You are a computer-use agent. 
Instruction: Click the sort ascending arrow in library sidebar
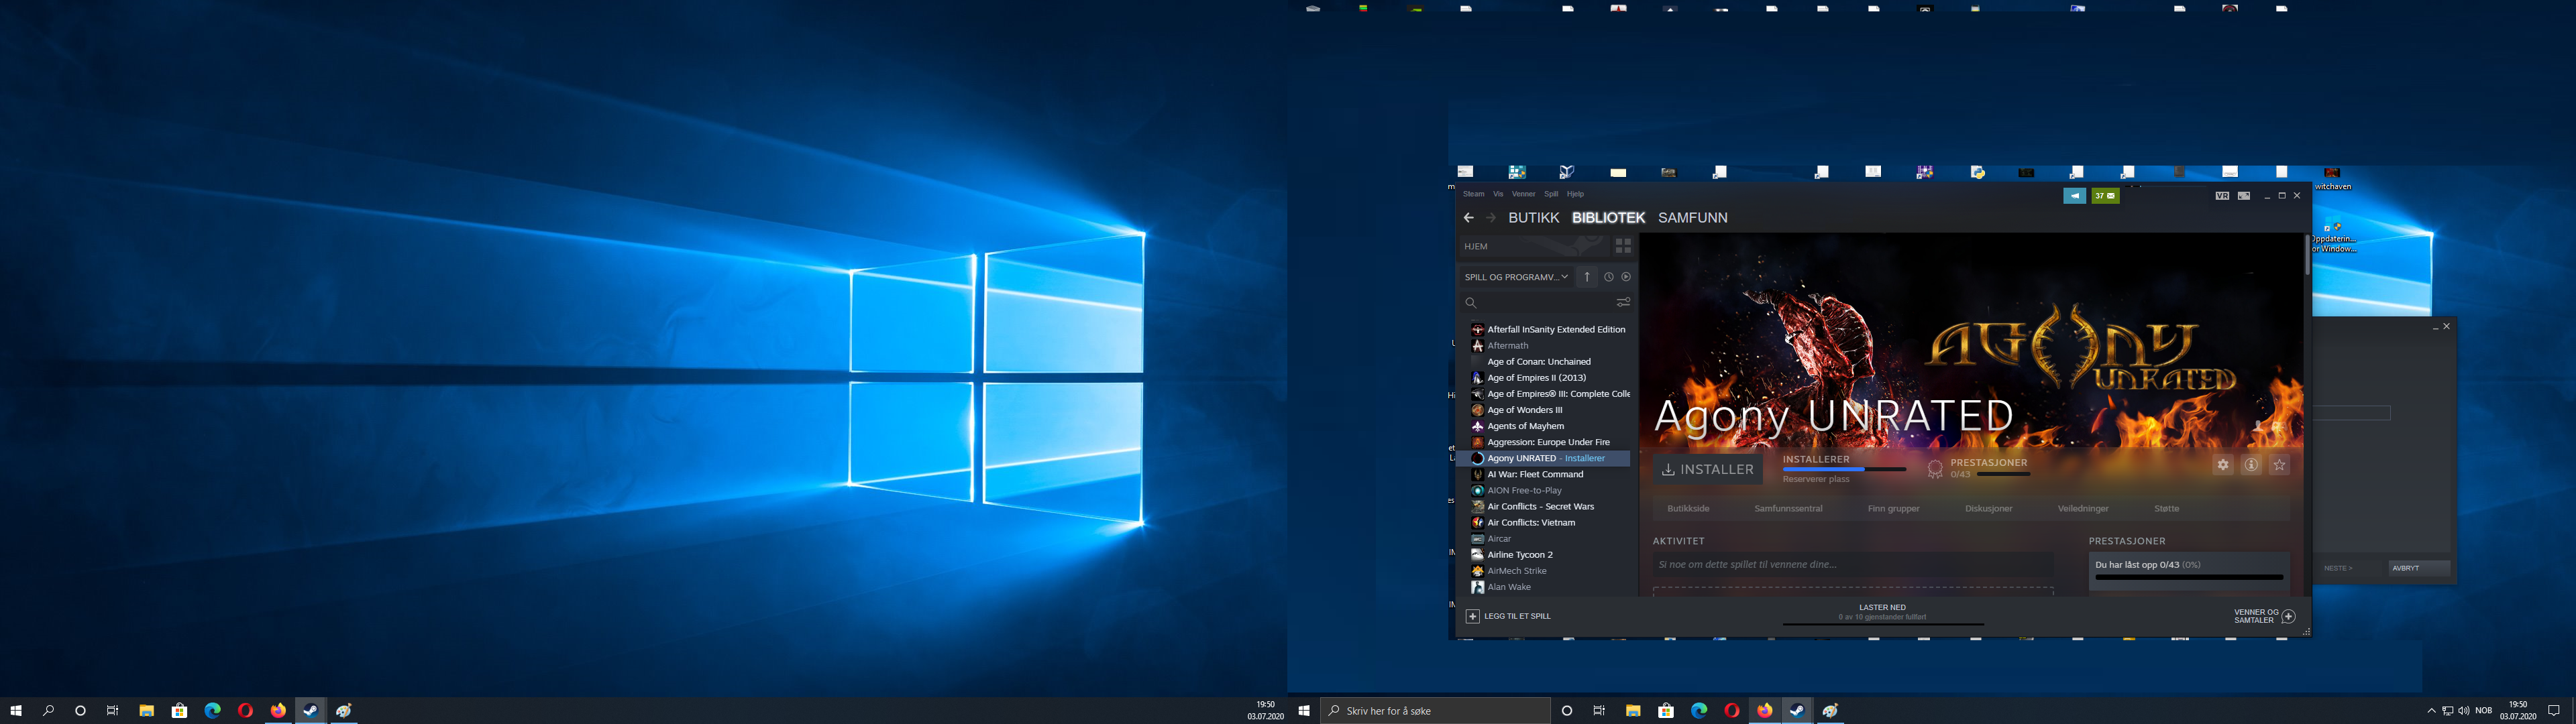tap(1587, 277)
